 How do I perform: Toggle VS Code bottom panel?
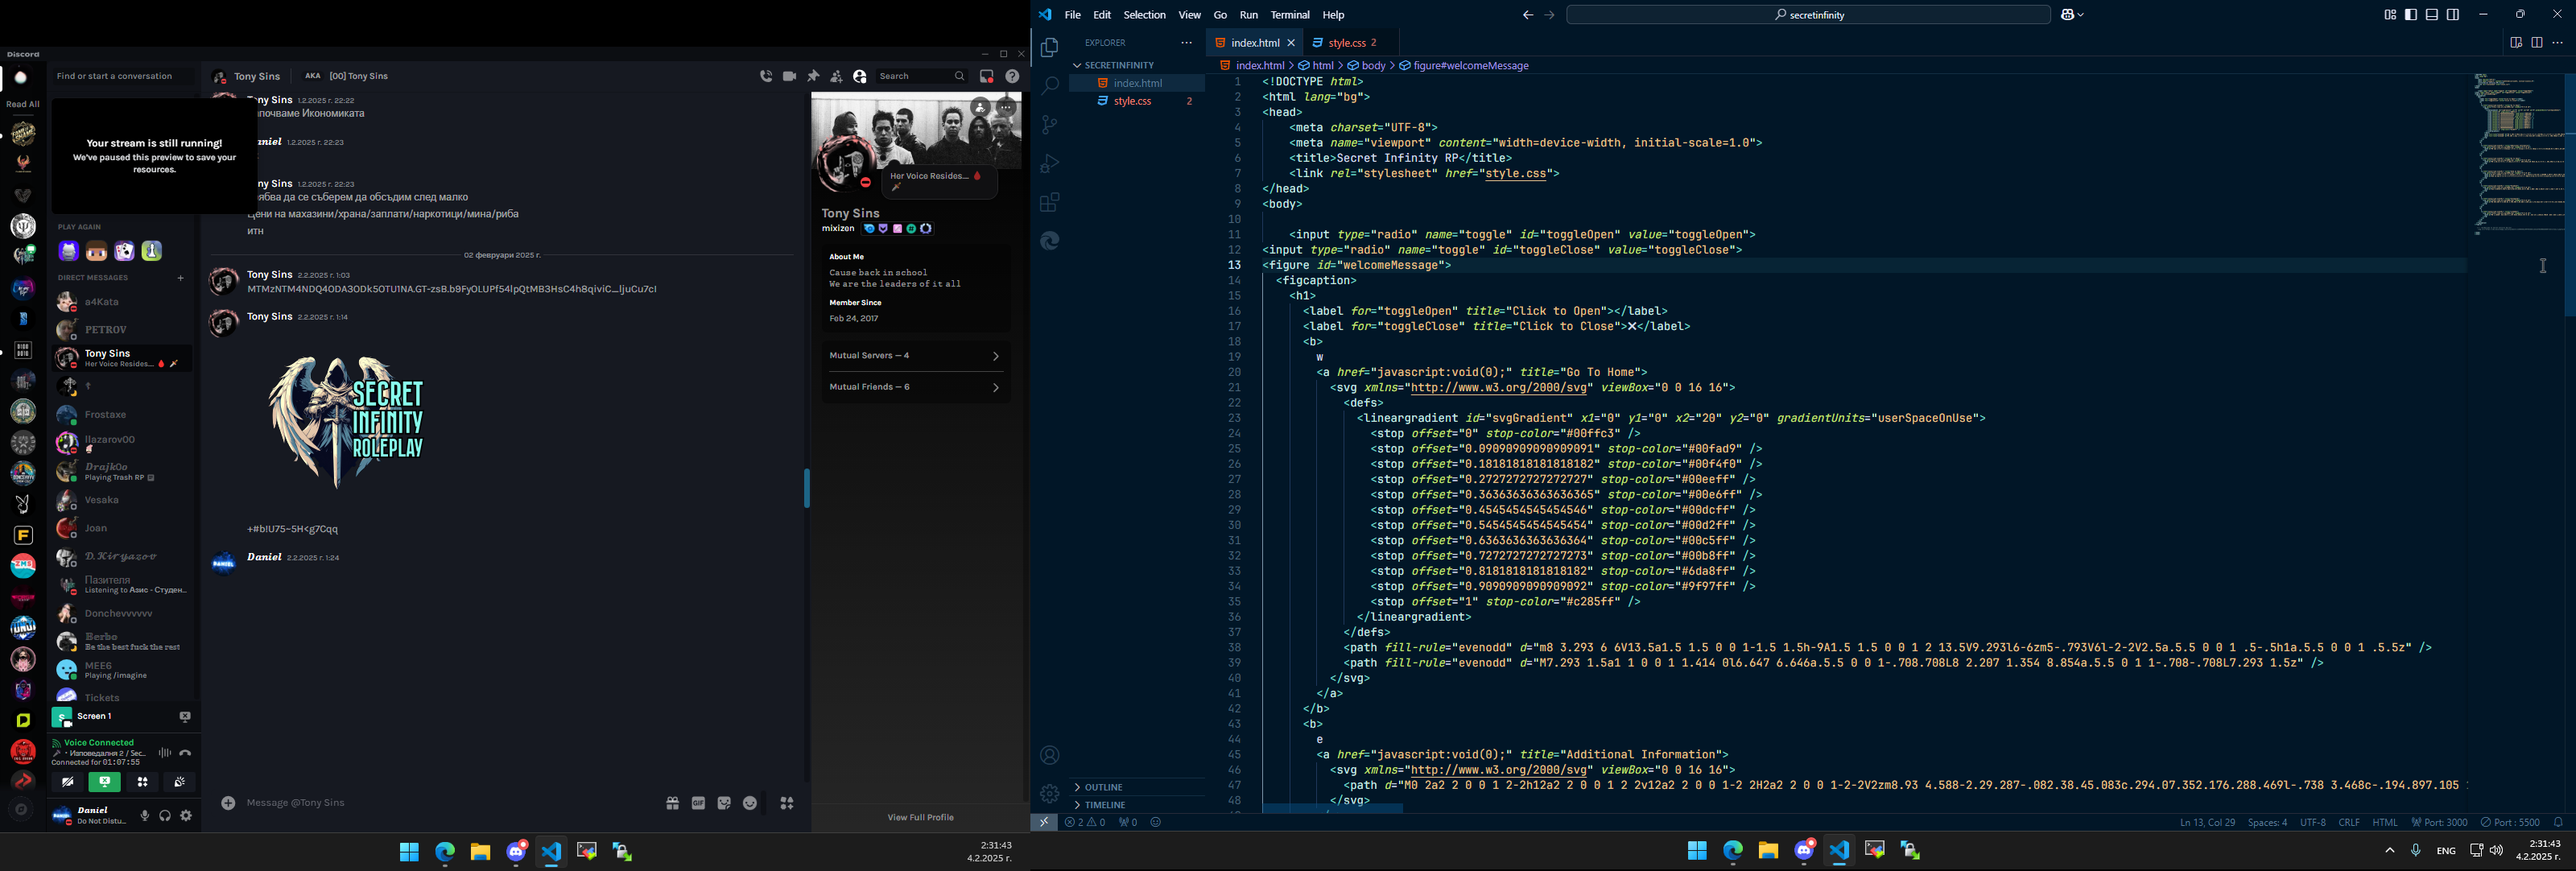[x=2432, y=15]
